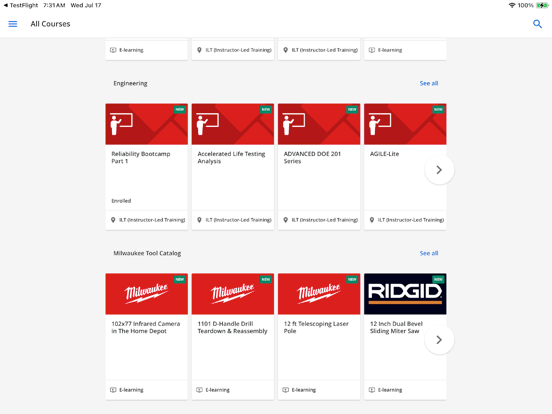
Task: Click the Milwaukee Tool Catalog heading
Action: (x=147, y=253)
